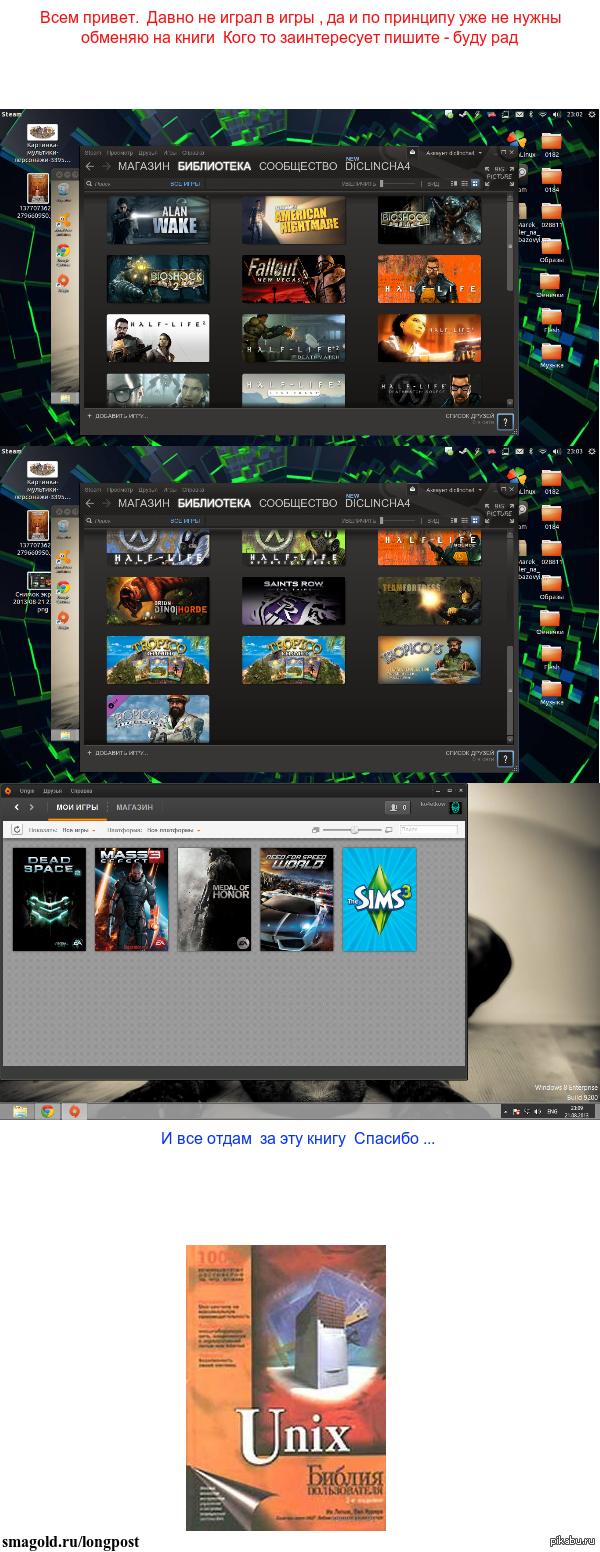Adjust the Origin cover size slider
Screen dimensions: 600x1552
[x=352, y=830]
